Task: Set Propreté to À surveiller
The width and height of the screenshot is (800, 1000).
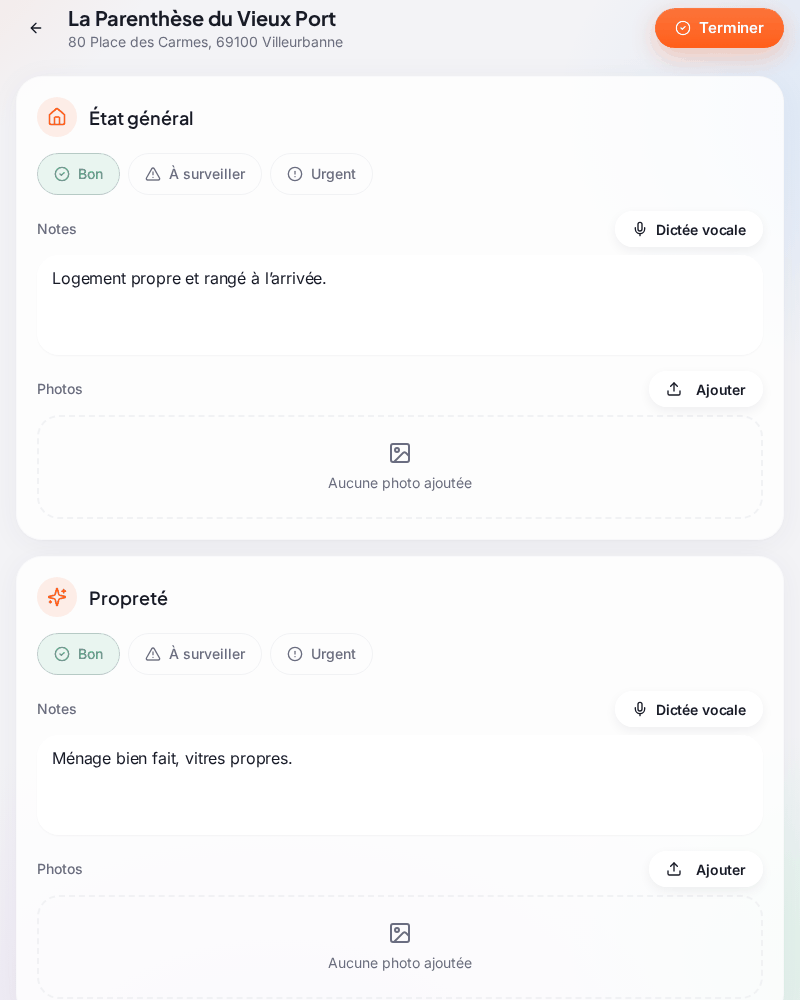Action: [x=195, y=654]
